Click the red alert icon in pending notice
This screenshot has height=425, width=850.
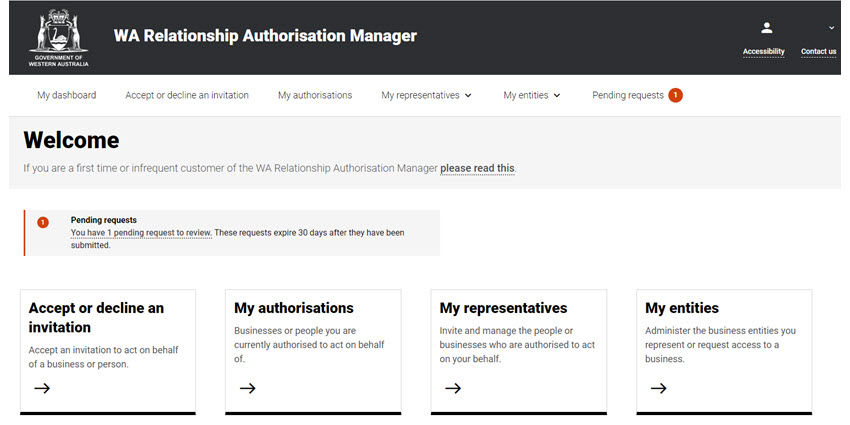point(43,222)
